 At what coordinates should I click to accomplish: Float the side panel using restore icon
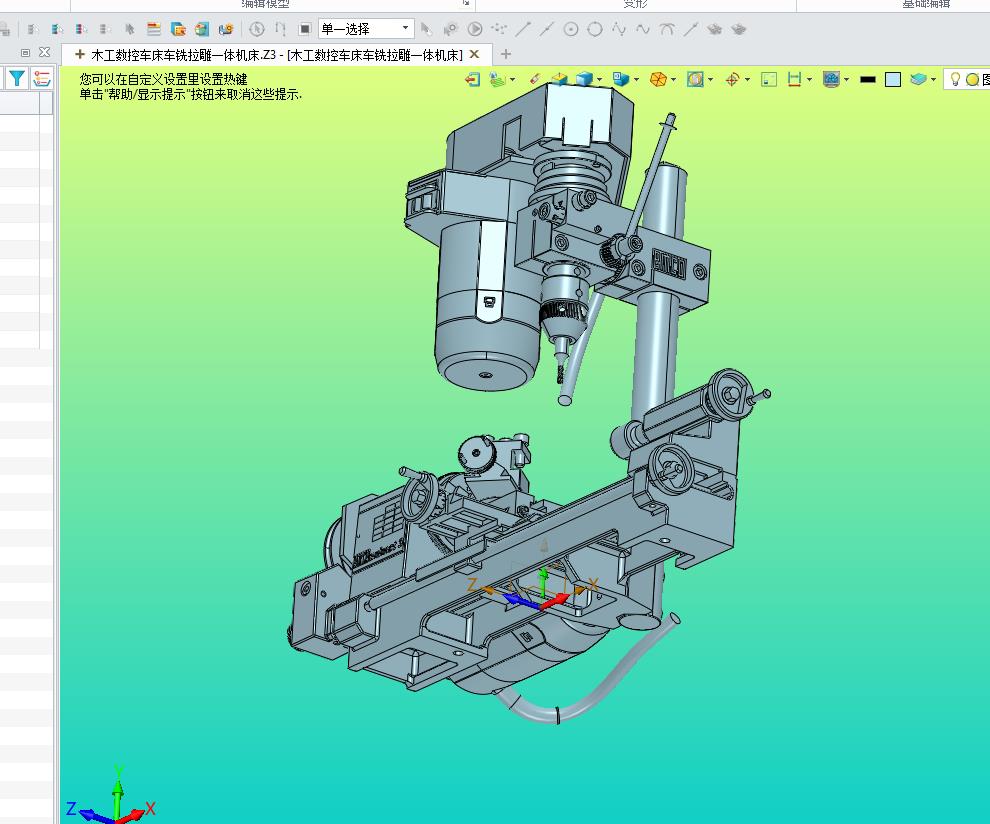click(26, 52)
